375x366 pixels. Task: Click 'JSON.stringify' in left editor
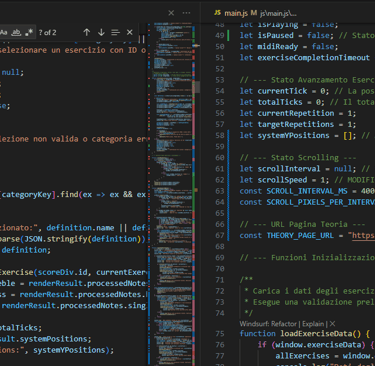pyautogui.click(x=56, y=239)
